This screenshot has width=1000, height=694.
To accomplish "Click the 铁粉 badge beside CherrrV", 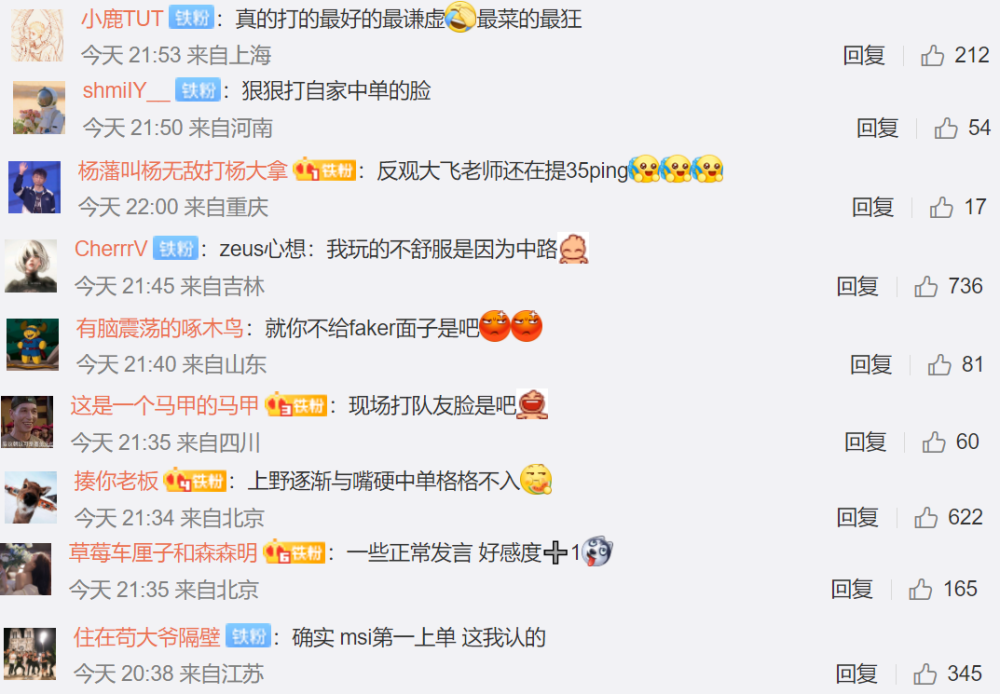I will coord(175,248).
